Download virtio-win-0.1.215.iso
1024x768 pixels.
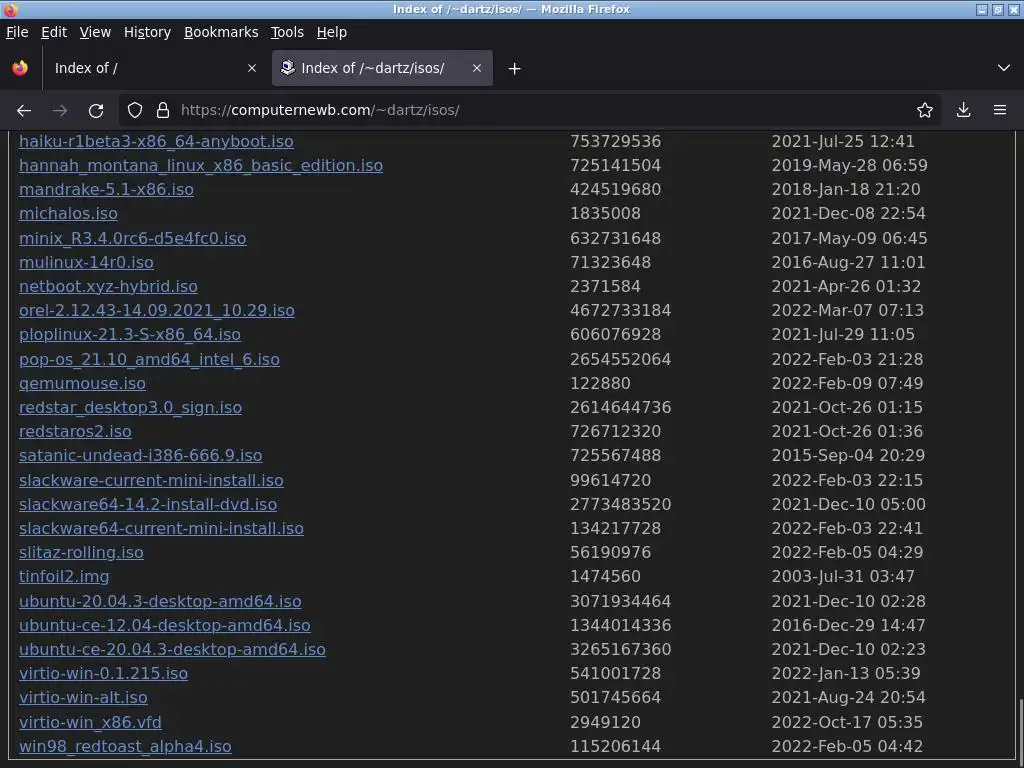click(103, 674)
